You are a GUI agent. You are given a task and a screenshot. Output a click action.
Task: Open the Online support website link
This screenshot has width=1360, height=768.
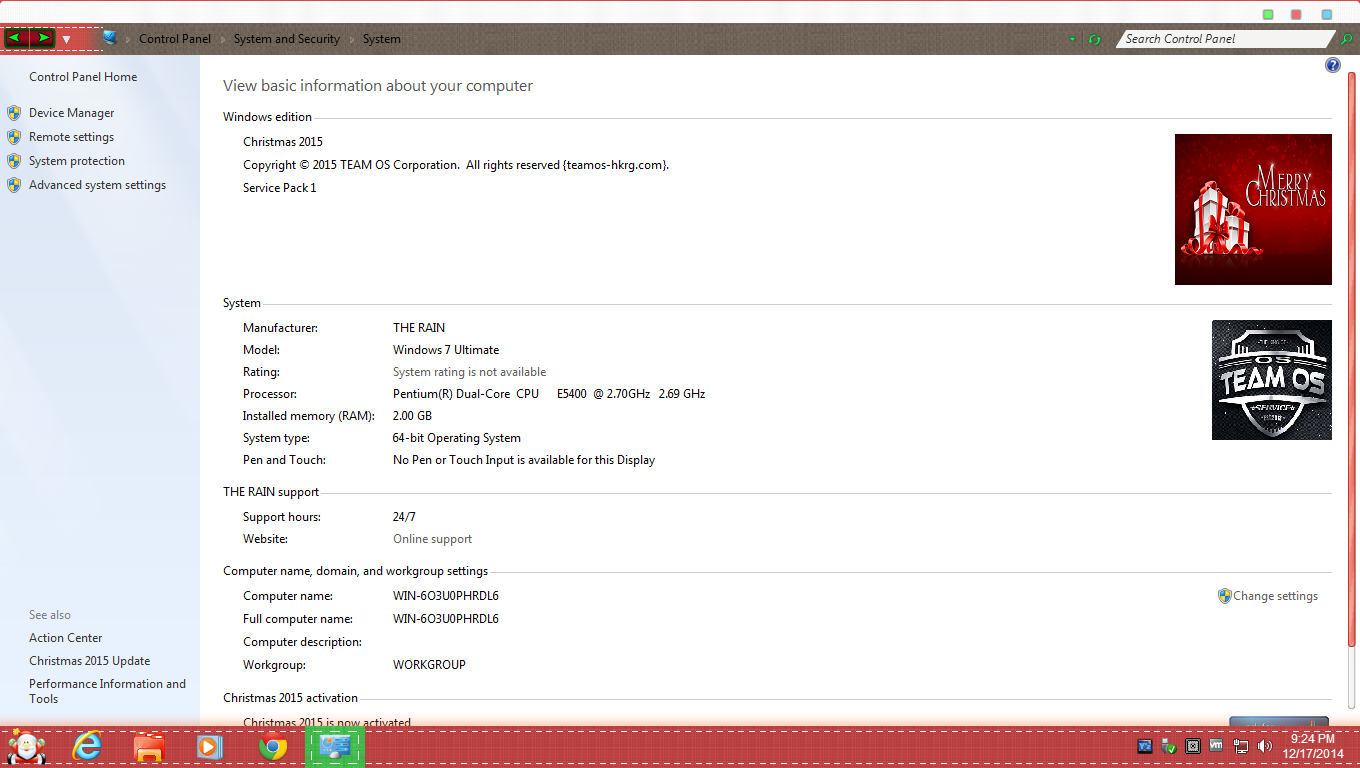tap(432, 539)
